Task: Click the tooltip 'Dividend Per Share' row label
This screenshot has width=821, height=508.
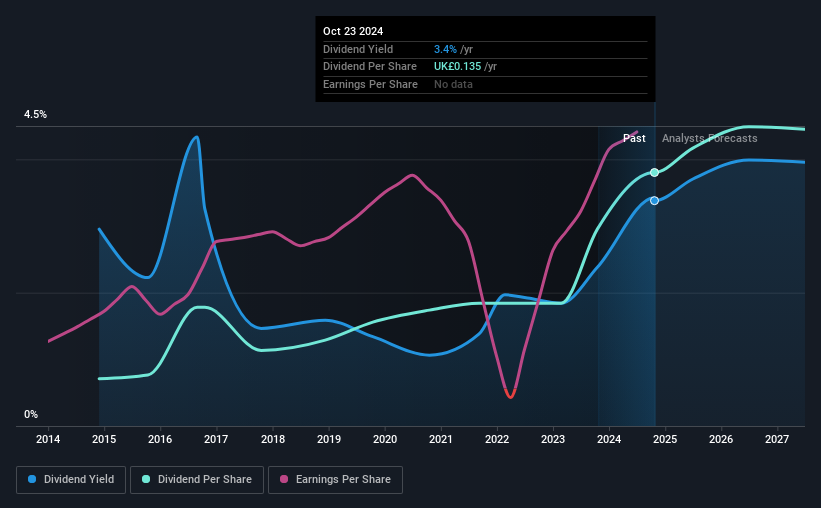Action: (x=370, y=67)
